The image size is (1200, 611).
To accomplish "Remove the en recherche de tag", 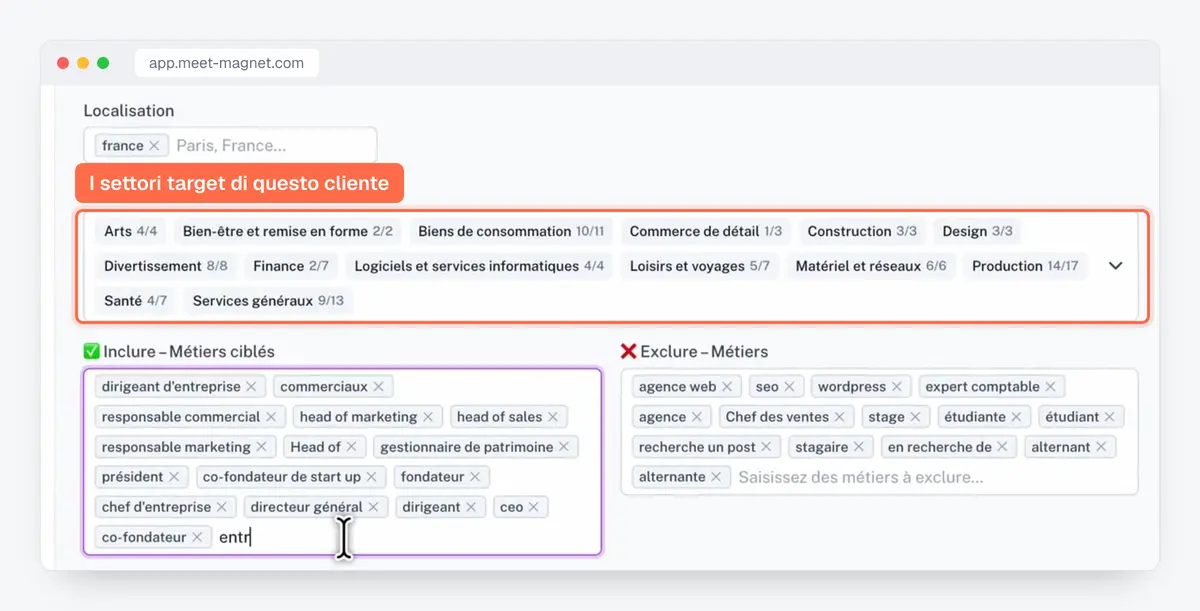I will click(1002, 447).
